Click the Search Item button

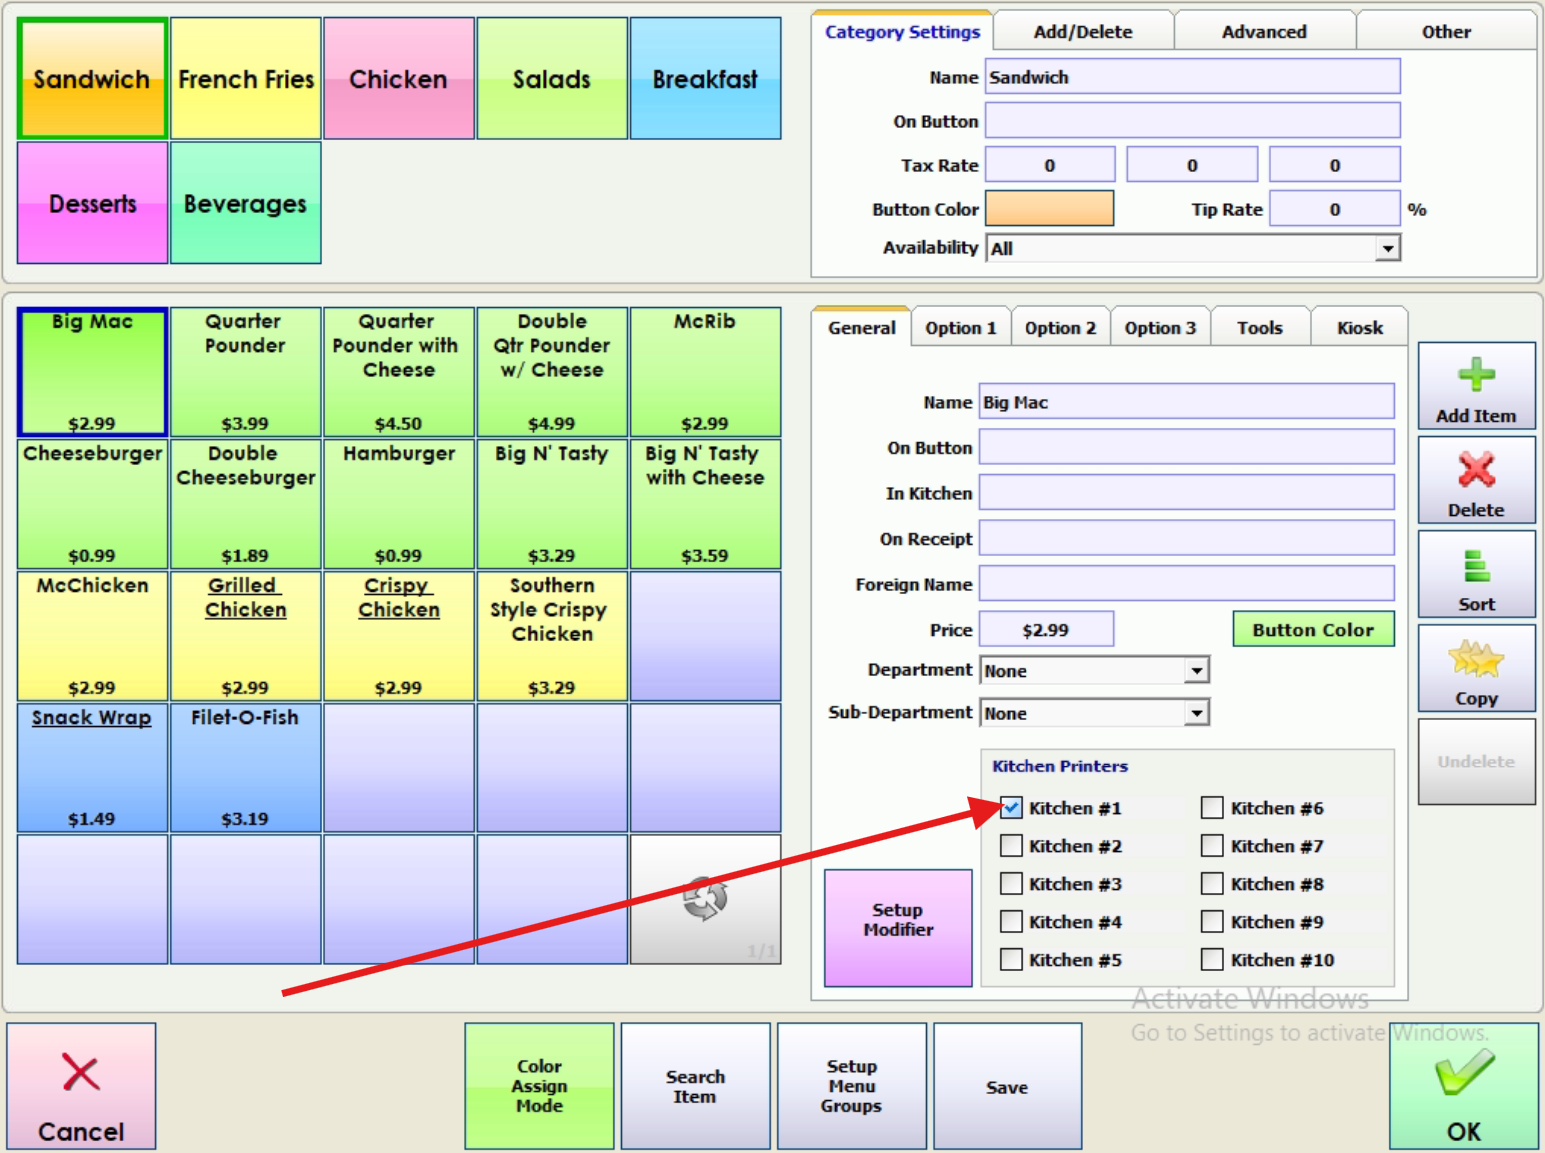(695, 1086)
